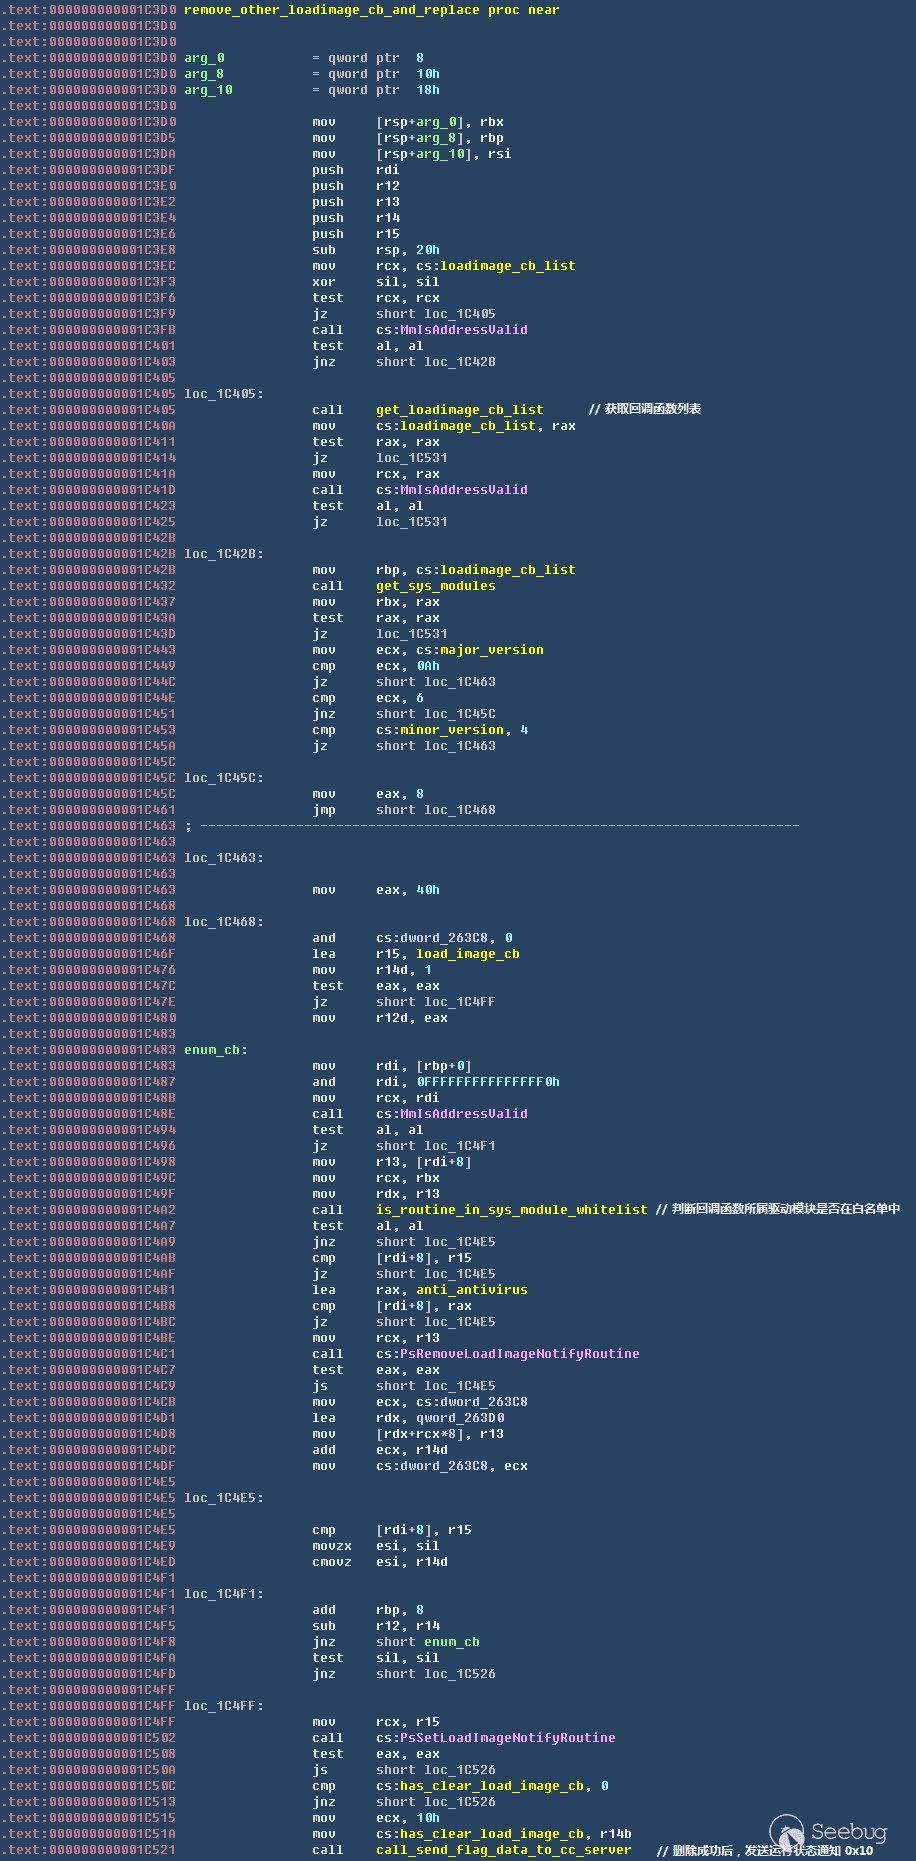Select the loc_1C45C: label
Viewport: 916px width, 1861px height.
pos(224,778)
